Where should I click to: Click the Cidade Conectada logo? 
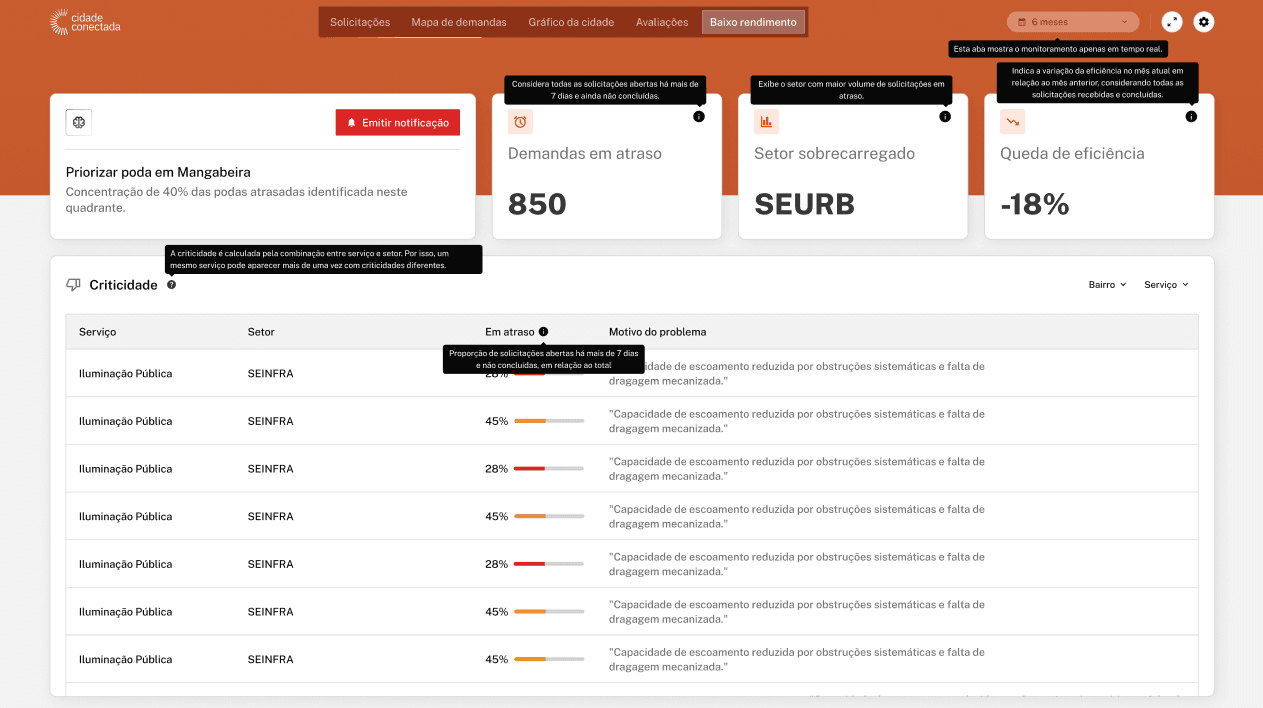point(85,21)
